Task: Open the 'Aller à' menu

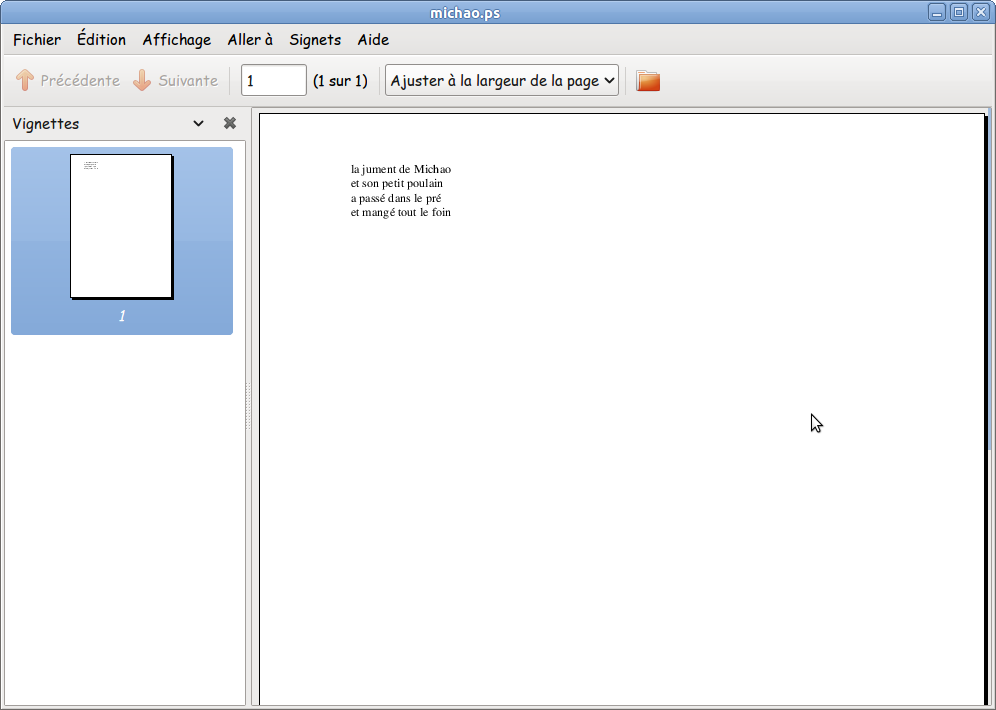Action: click(x=250, y=40)
